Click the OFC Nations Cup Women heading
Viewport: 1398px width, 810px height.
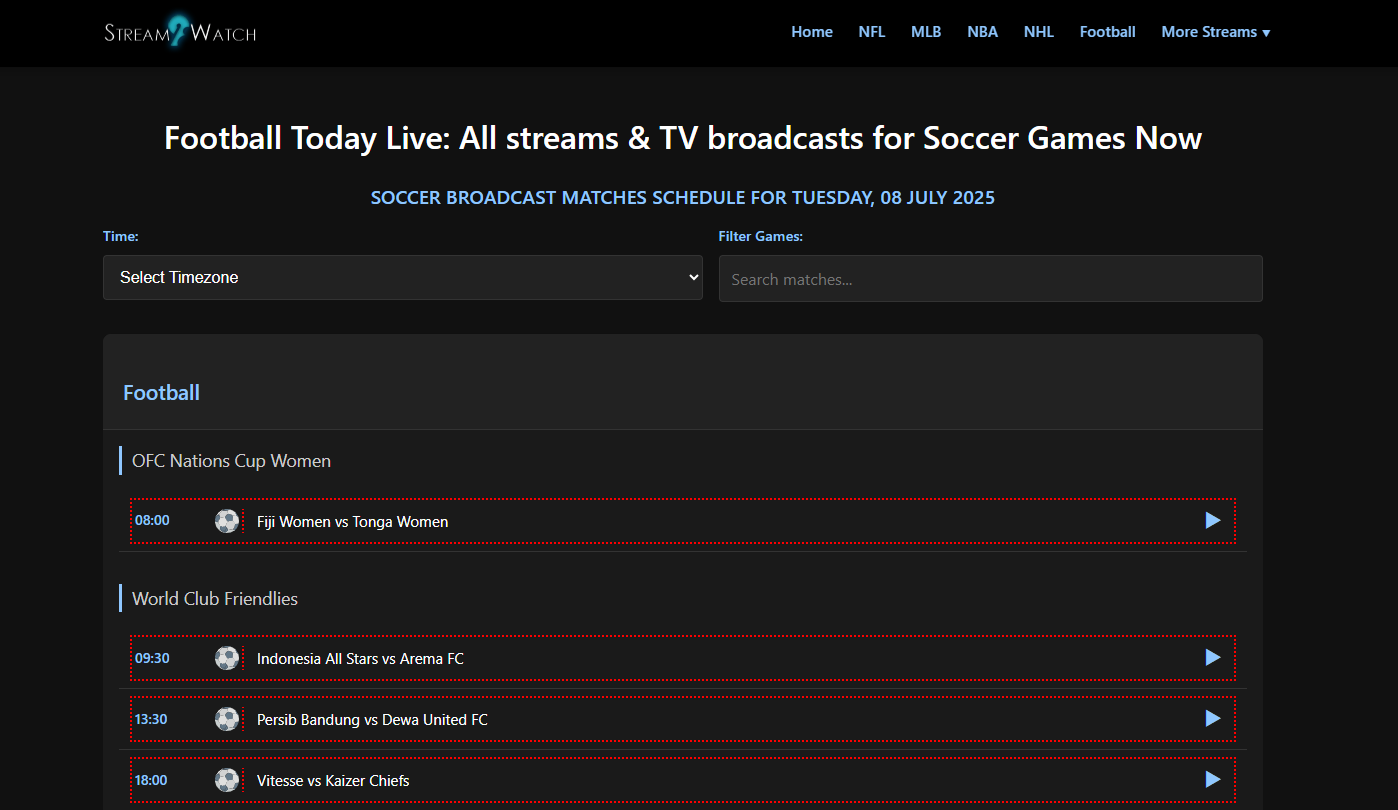coord(231,461)
